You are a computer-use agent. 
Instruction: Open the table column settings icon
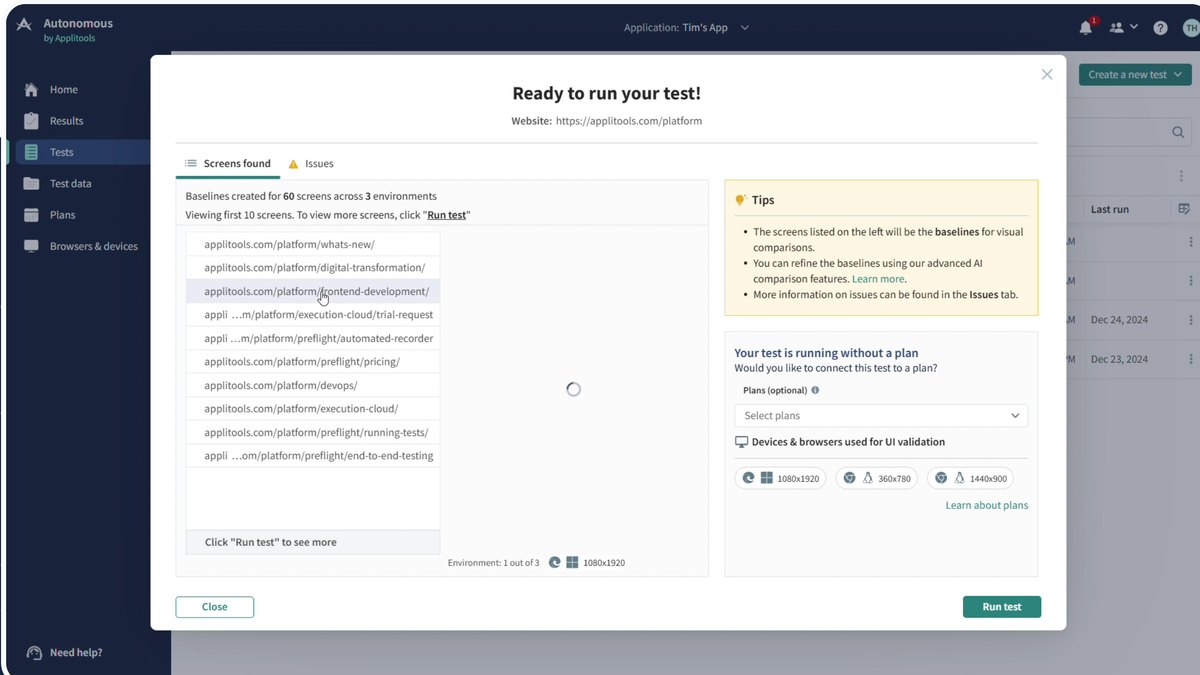tap(1184, 209)
